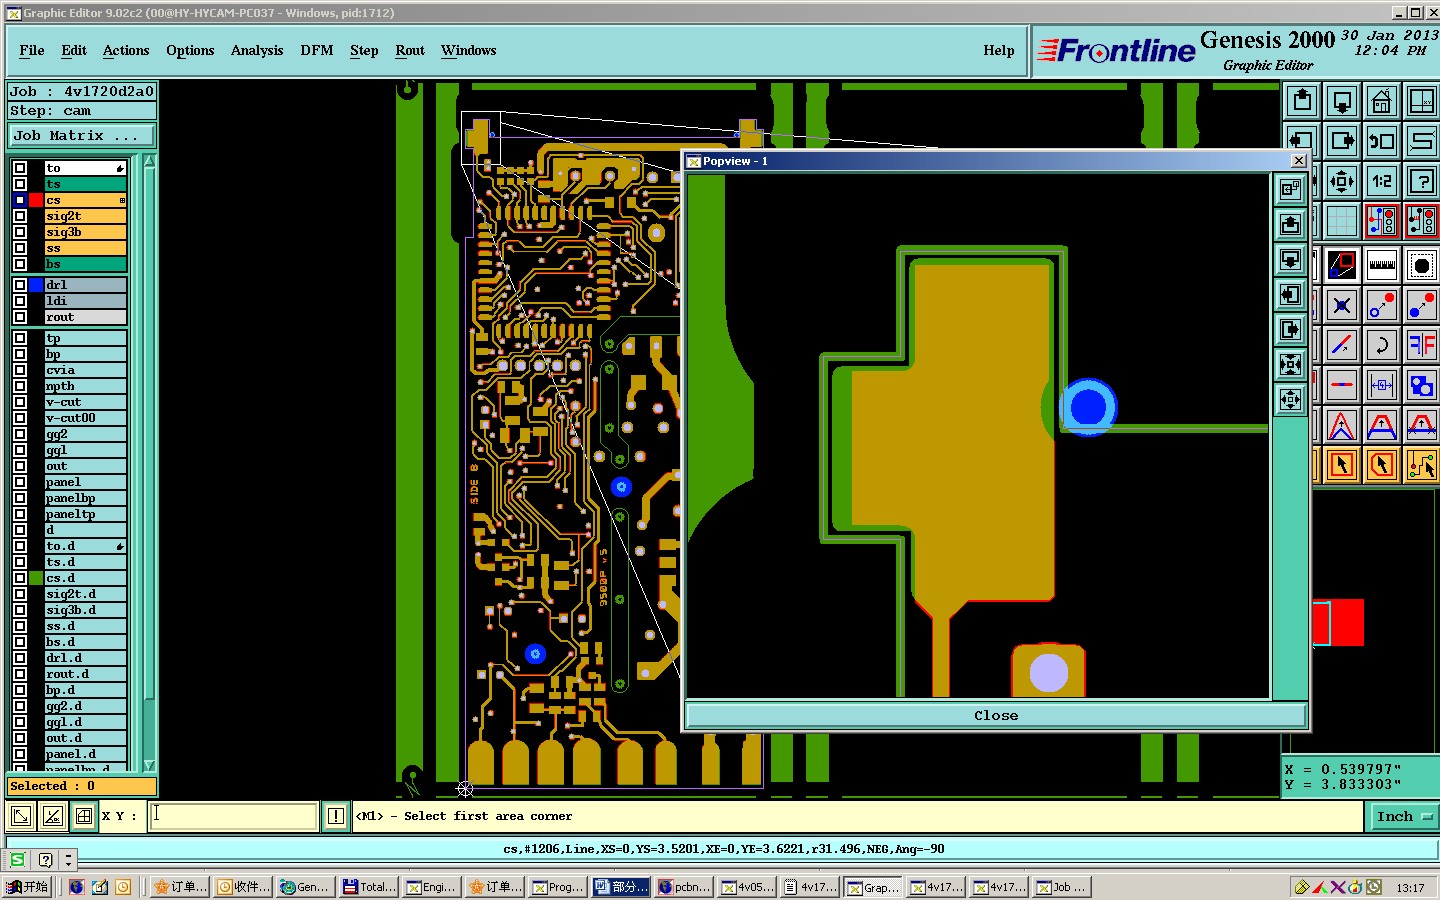Toggle the checkbox for layer to

tap(20, 168)
